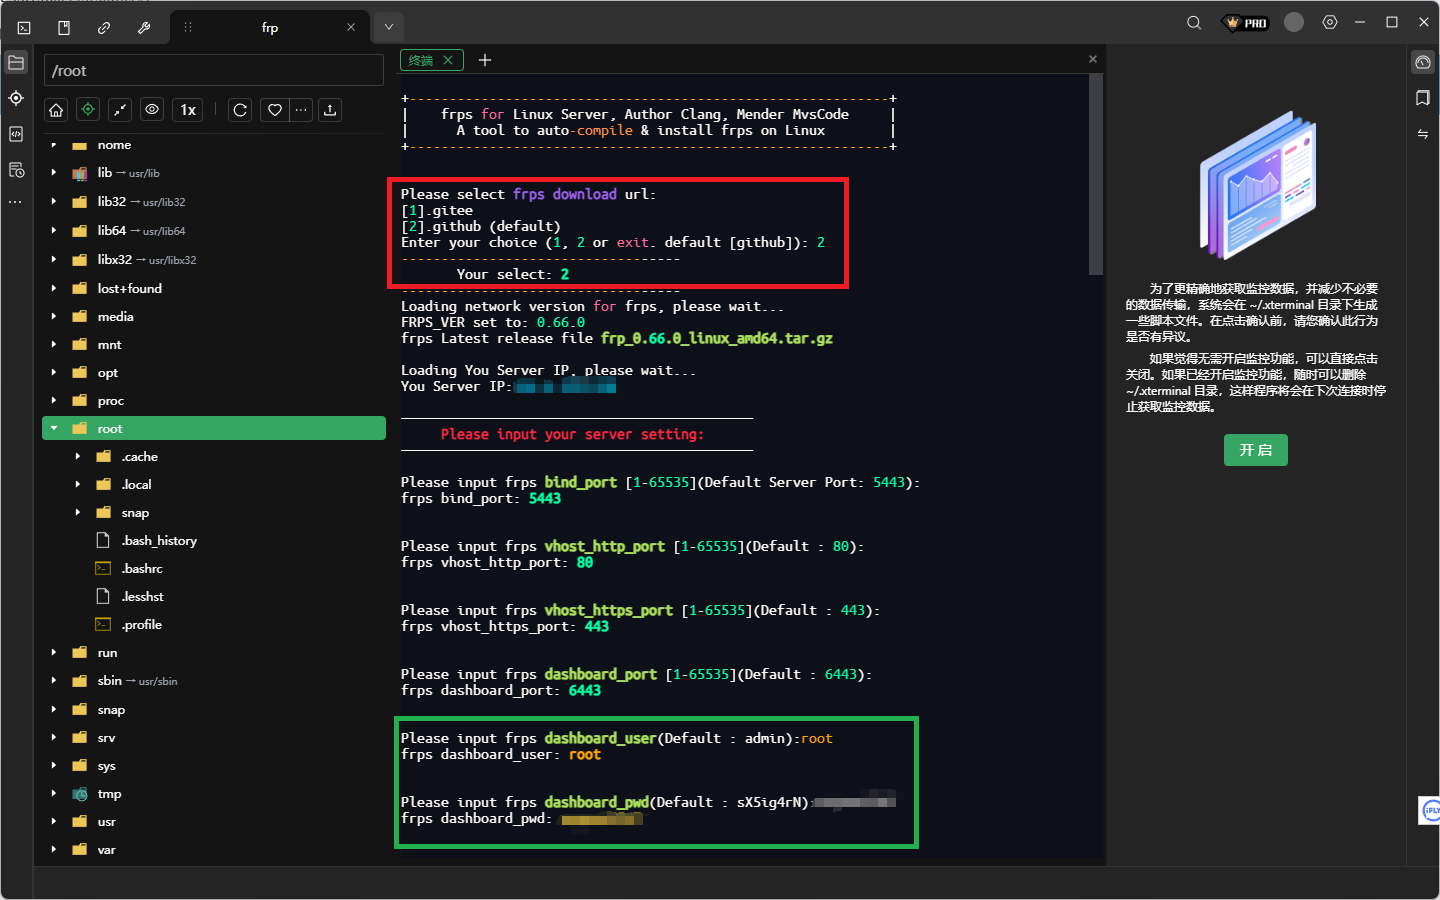The height and width of the screenshot is (900, 1440).
Task: Toggle the green locate-directory target button
Action: 88,110
